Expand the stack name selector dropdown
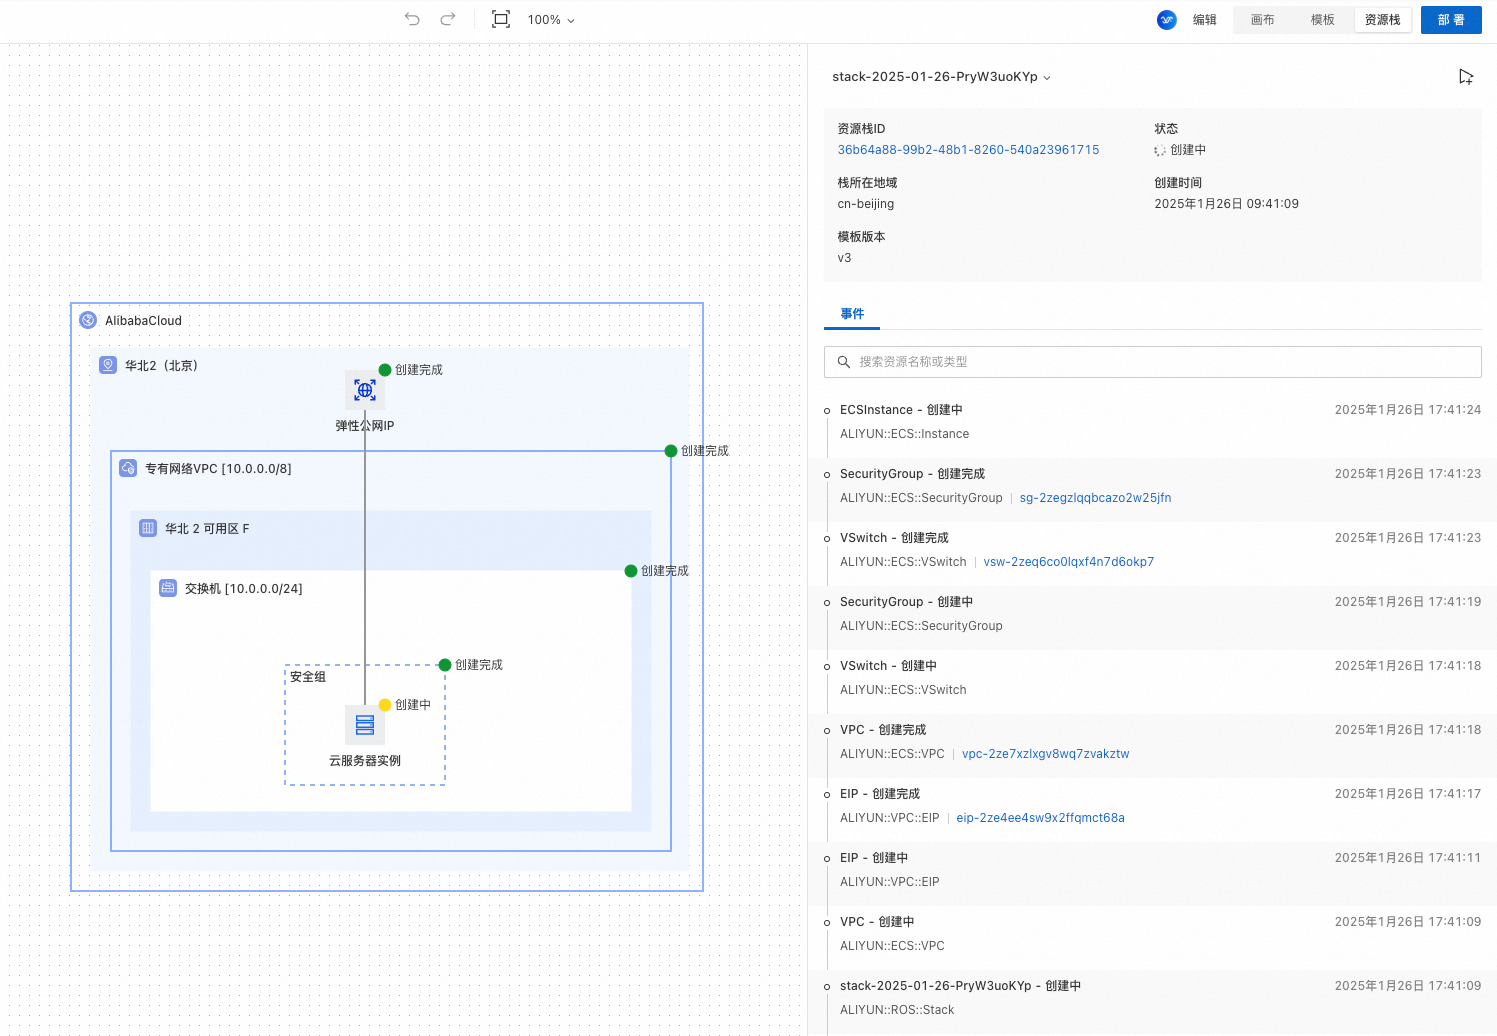This screenshot has width=1497, height=1036. pyautogui.click(x=941, y=77)
